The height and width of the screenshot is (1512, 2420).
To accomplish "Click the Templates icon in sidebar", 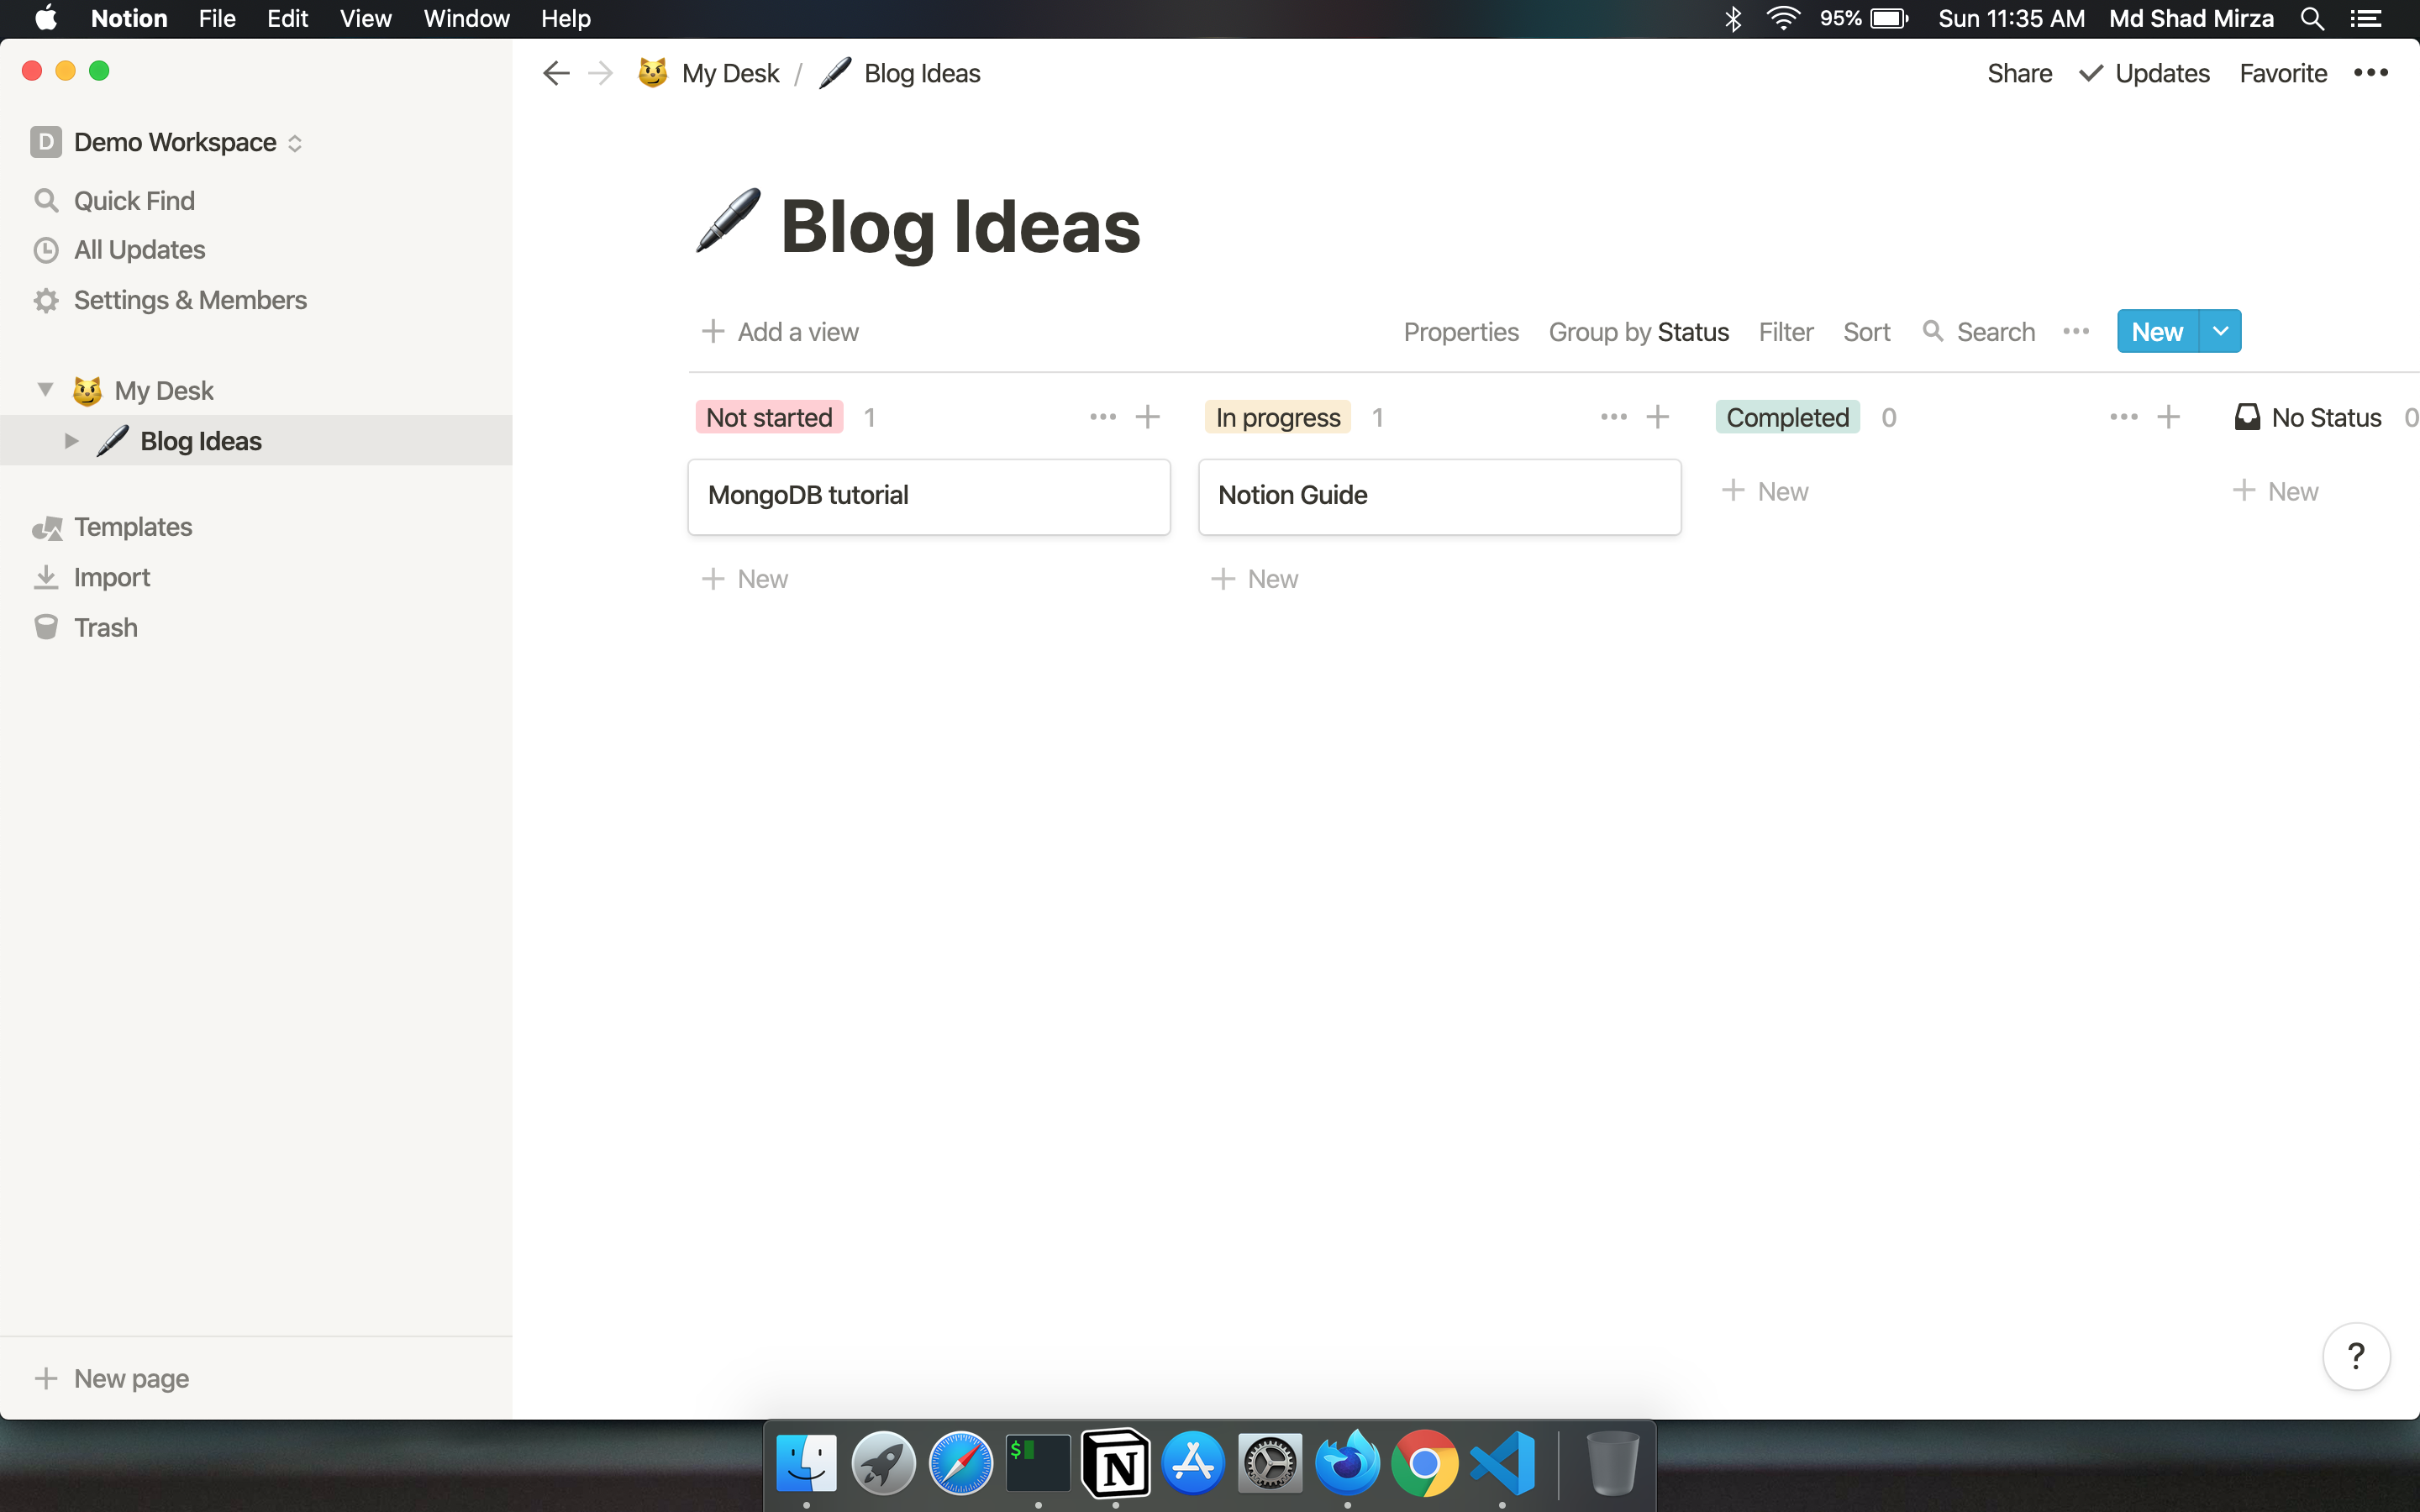I will coord(46,527).
